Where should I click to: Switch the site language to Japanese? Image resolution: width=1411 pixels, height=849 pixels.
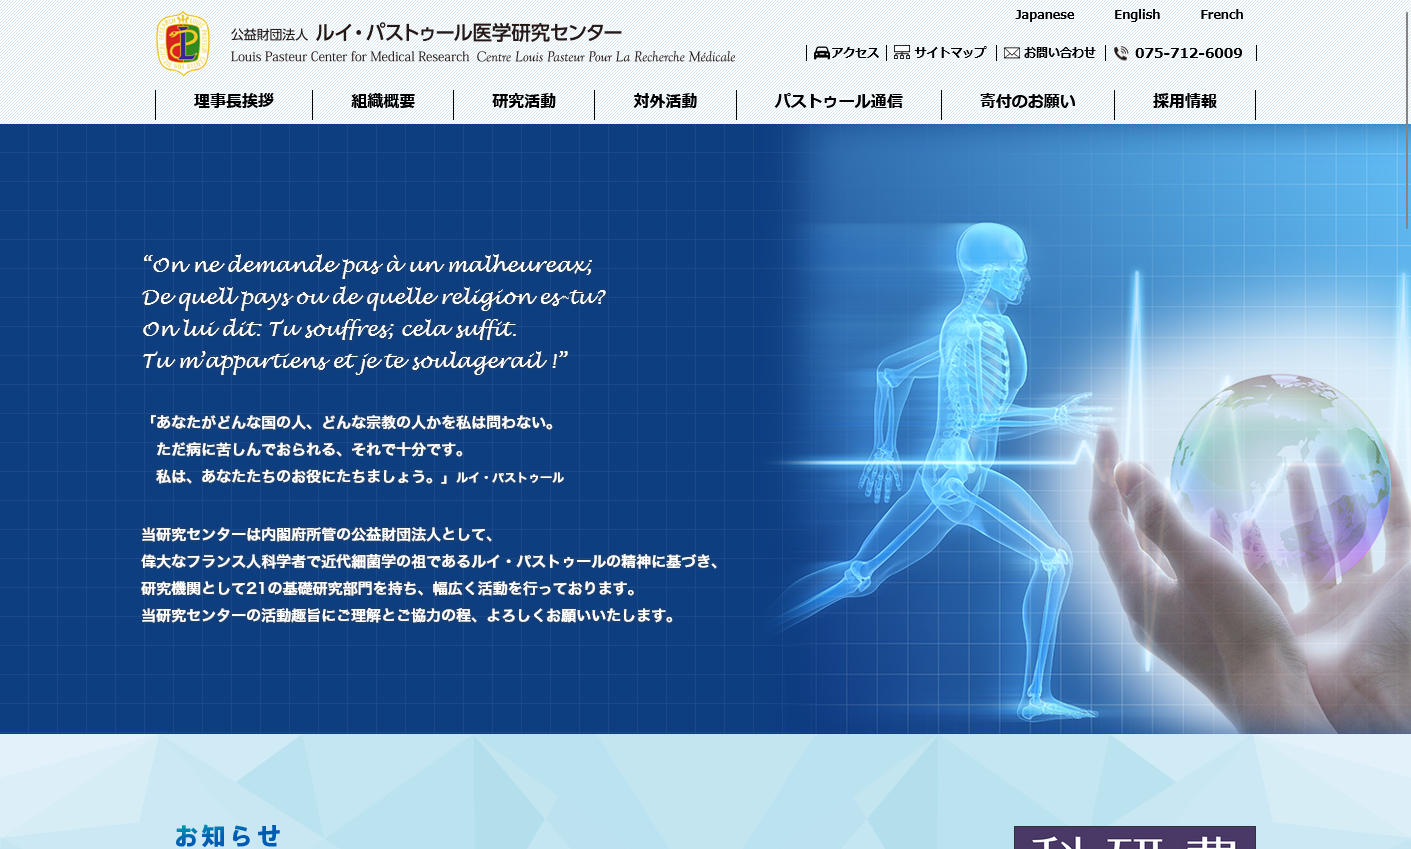pos(1044,15)
